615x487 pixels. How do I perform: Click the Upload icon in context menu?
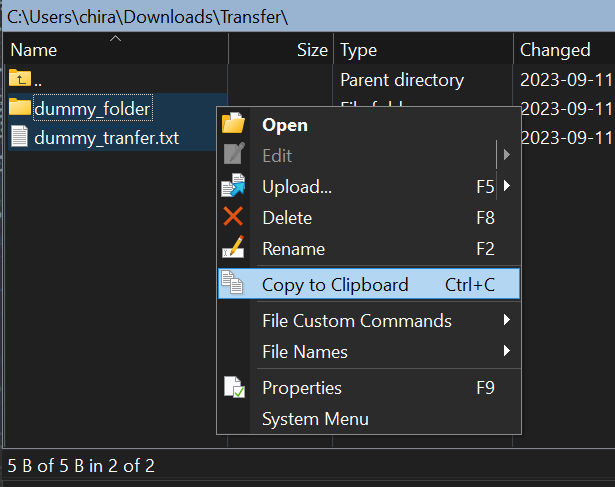(233, 187)
